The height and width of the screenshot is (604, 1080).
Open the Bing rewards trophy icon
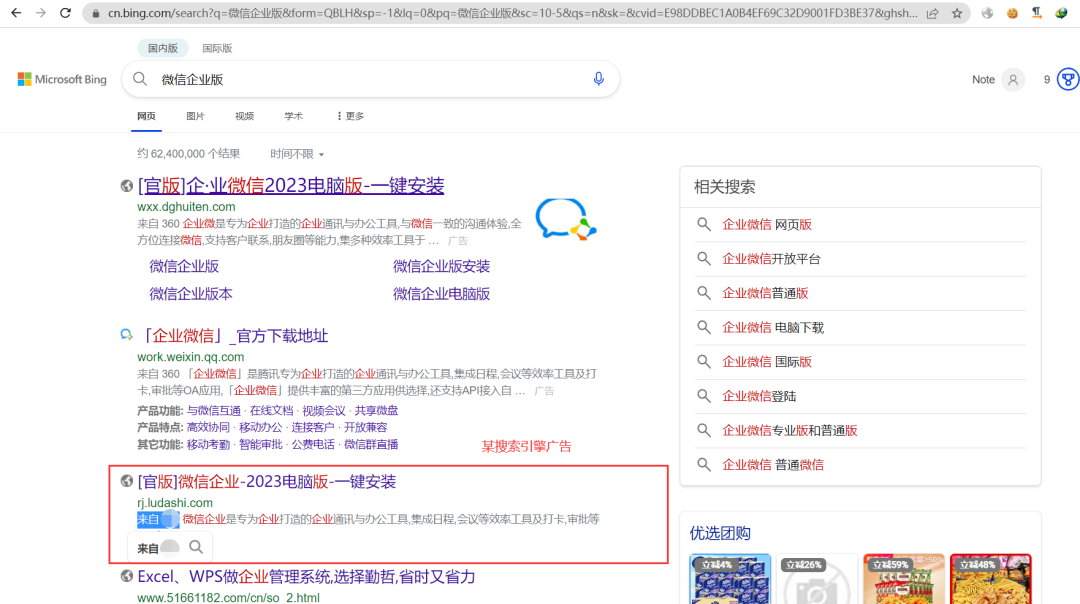coord(1068,80)
